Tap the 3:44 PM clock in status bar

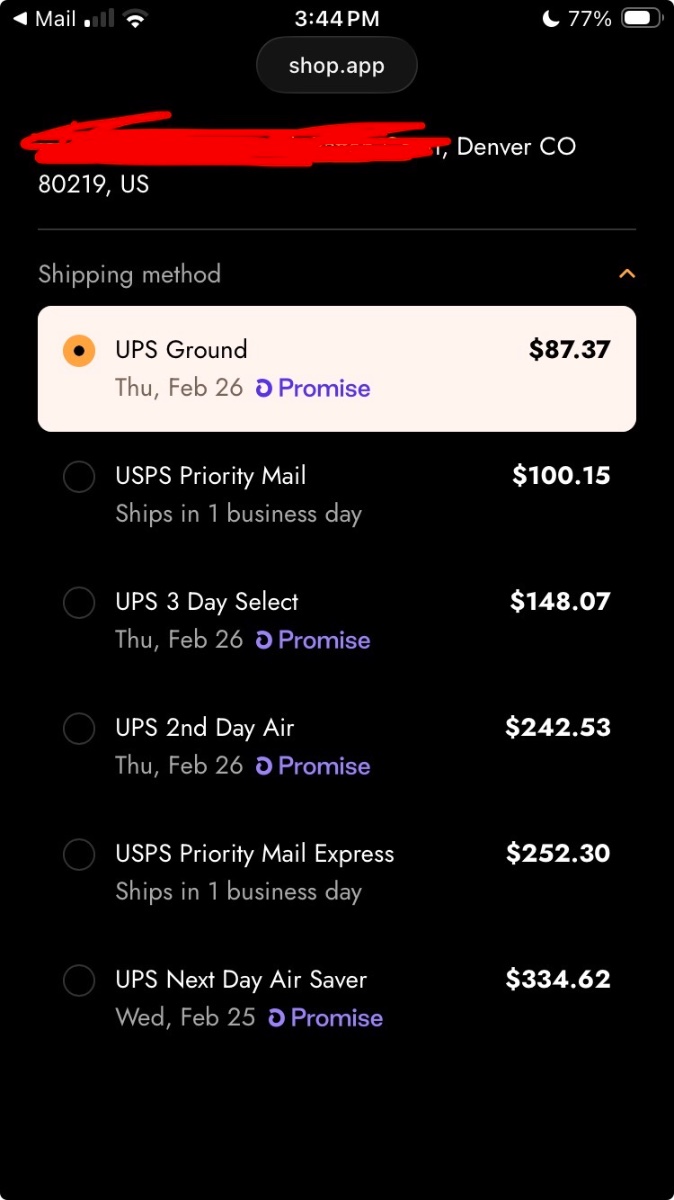[x=337, y=19]
